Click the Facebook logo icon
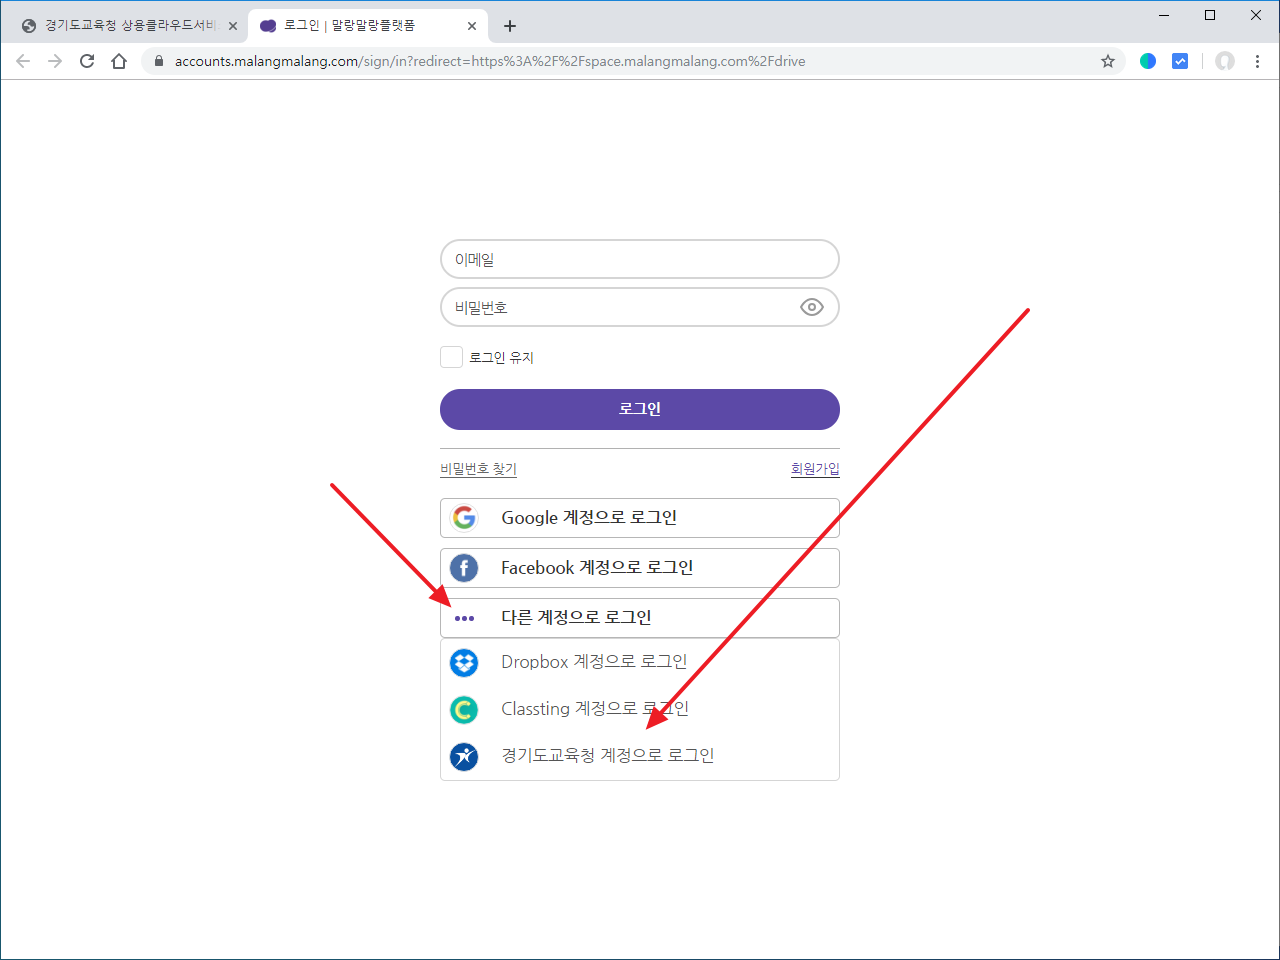The height and width of the screenshot is (960, 1280). (464, 568)
